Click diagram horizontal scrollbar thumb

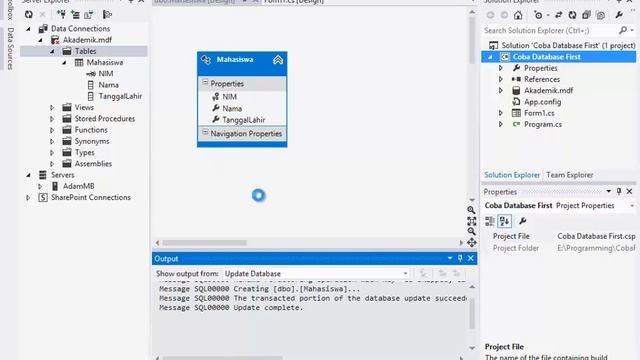click(x=204, y=243)
